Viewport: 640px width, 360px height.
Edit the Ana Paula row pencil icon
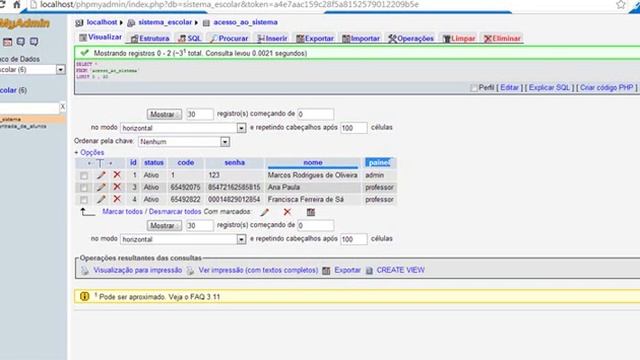[x=101, y=187]
